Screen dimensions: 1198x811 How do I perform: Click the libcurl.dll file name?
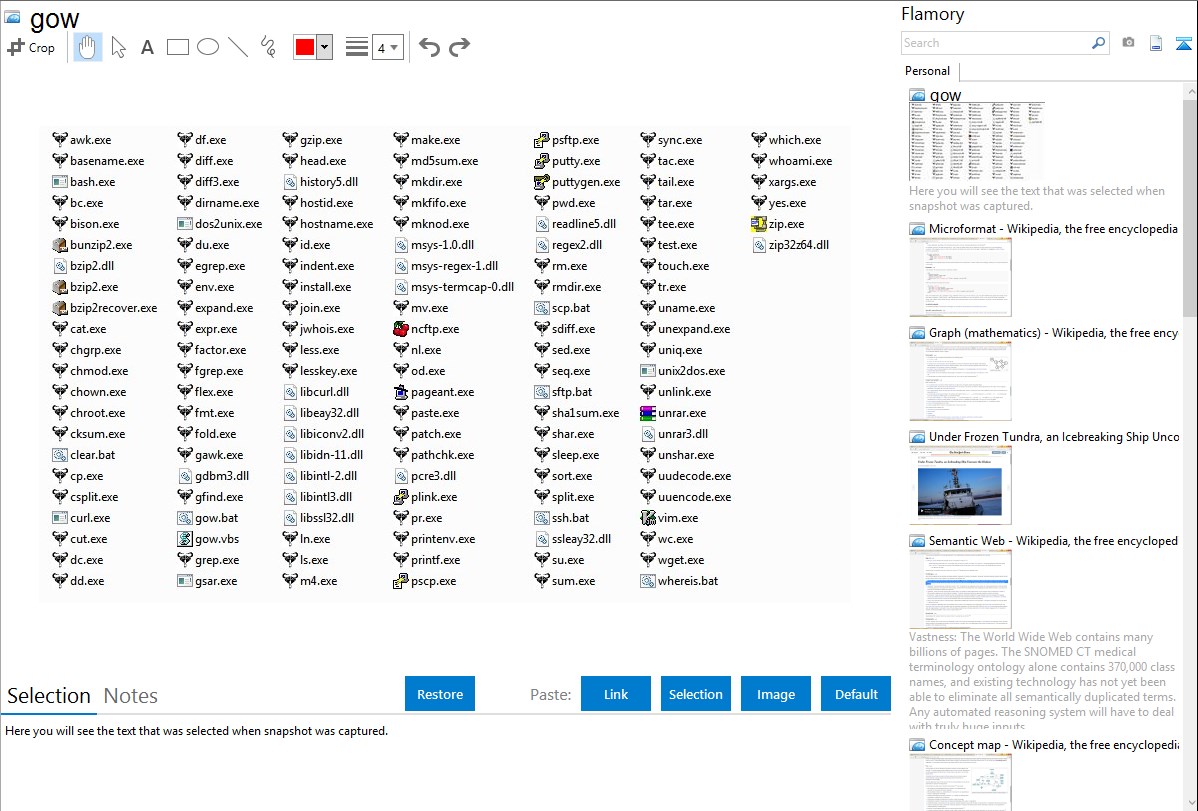tap(325, 392)
